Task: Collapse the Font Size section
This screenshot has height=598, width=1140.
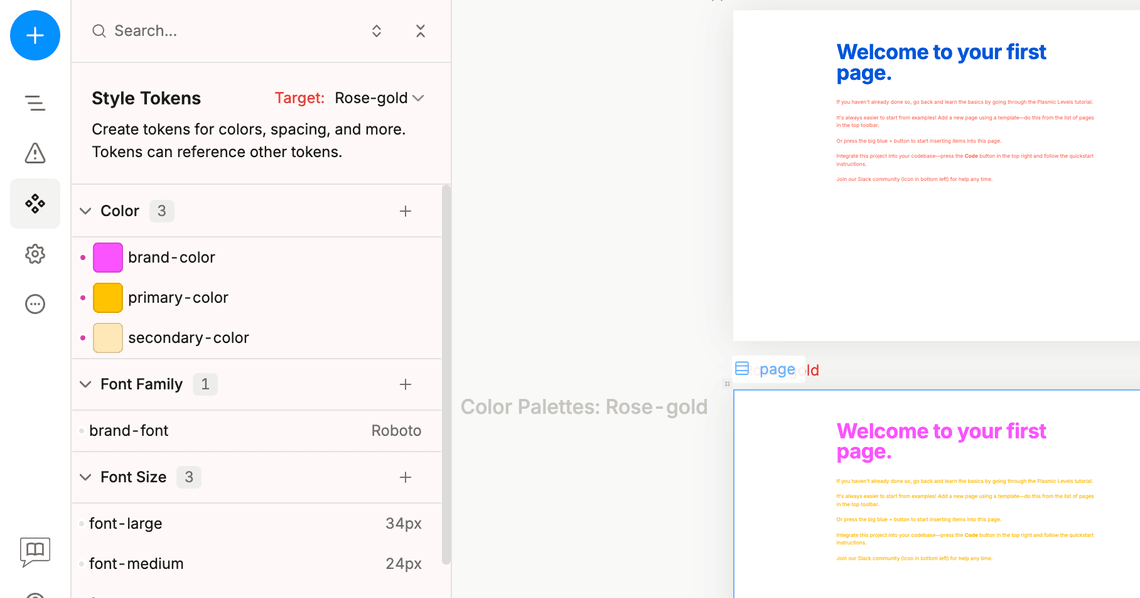Action: pos(86,477)
